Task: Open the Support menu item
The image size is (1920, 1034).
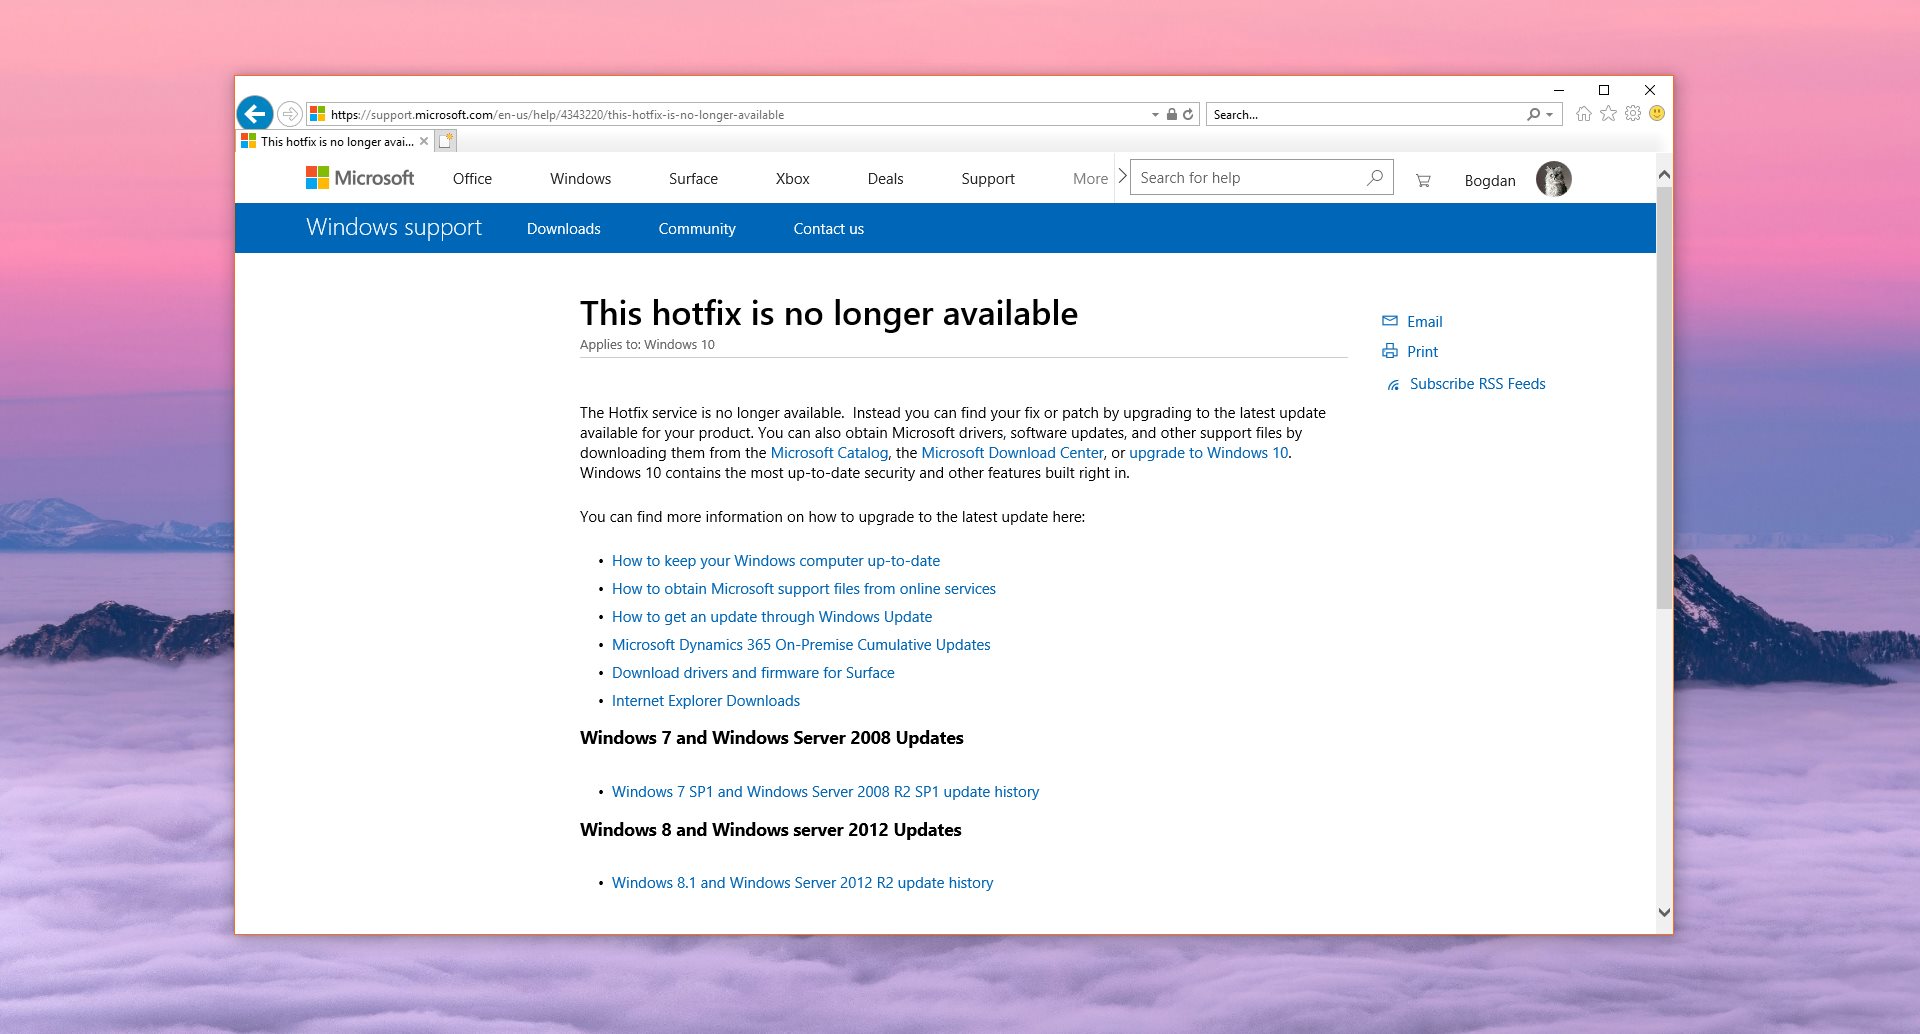Action: [988, 179]
